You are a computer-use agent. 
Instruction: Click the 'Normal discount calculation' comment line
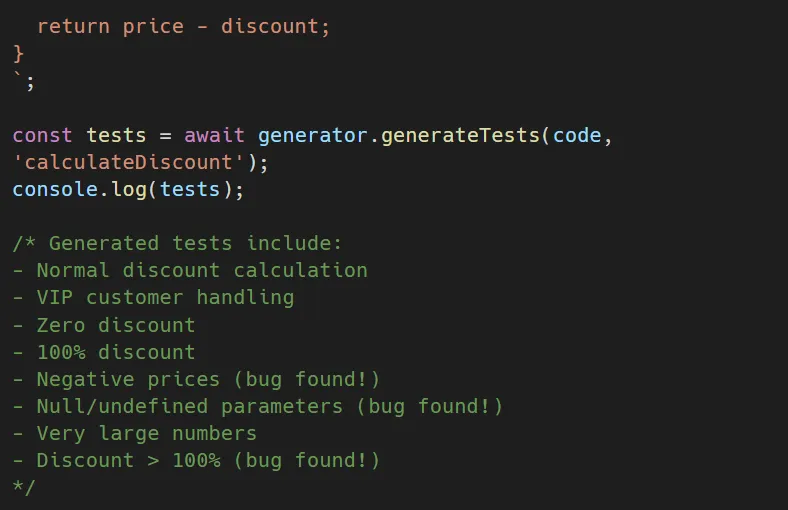[202, 270]
